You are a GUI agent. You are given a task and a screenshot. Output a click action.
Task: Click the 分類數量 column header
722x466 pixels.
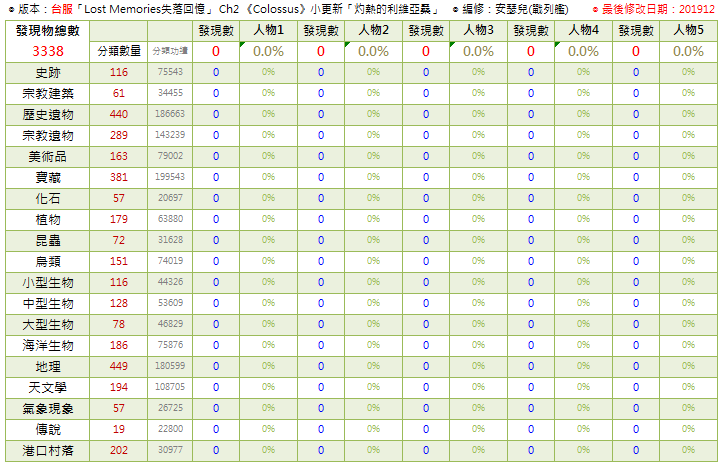point(119,51)
